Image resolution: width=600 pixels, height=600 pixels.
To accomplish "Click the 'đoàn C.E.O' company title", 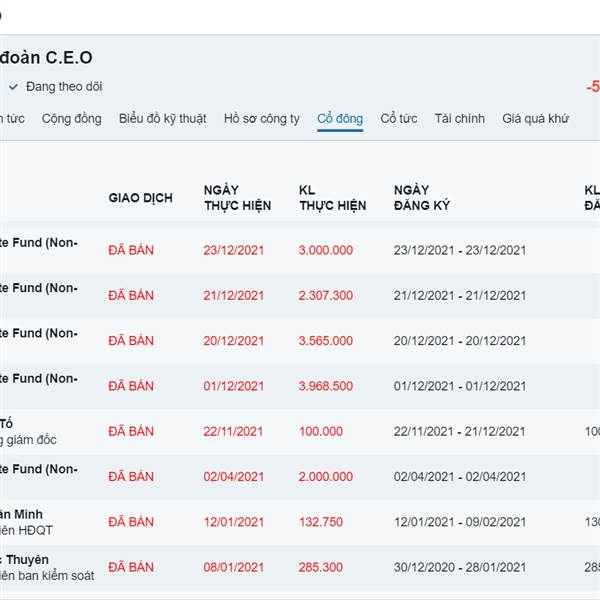I will pos(46,57).
